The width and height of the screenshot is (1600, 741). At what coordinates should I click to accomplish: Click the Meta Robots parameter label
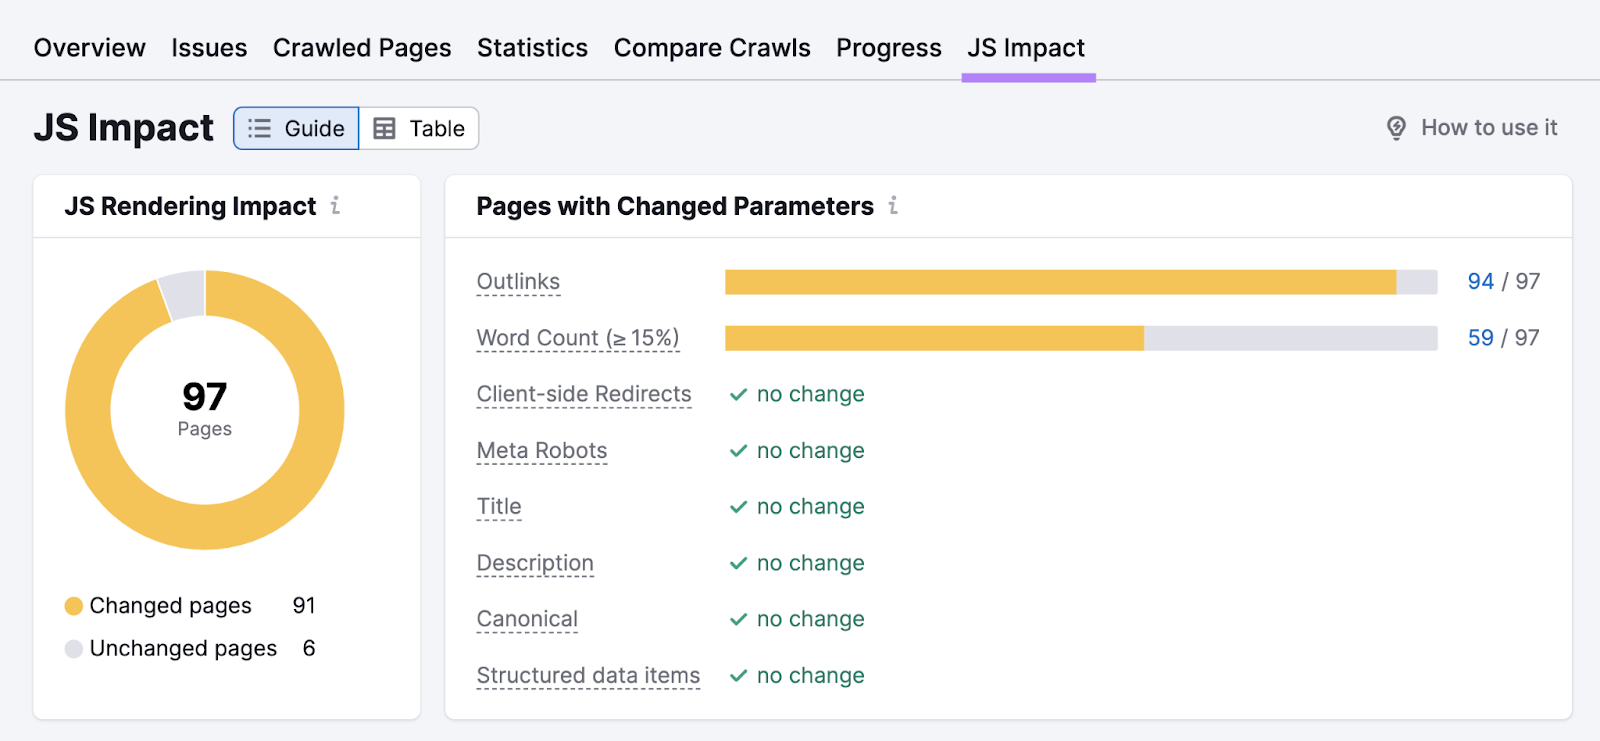(542, 451)
